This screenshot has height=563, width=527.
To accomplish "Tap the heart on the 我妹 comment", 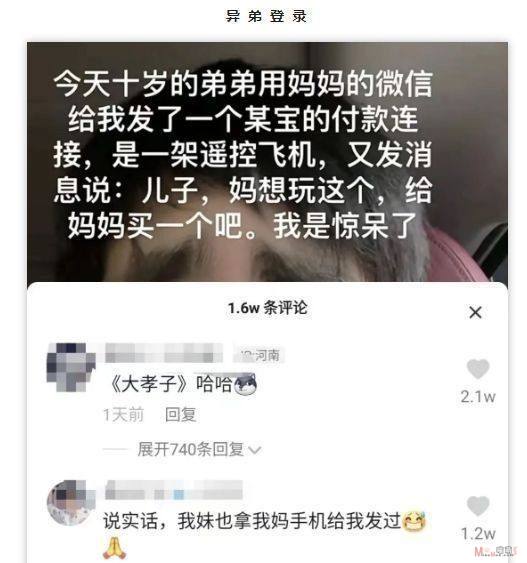I will click(478, 506).
